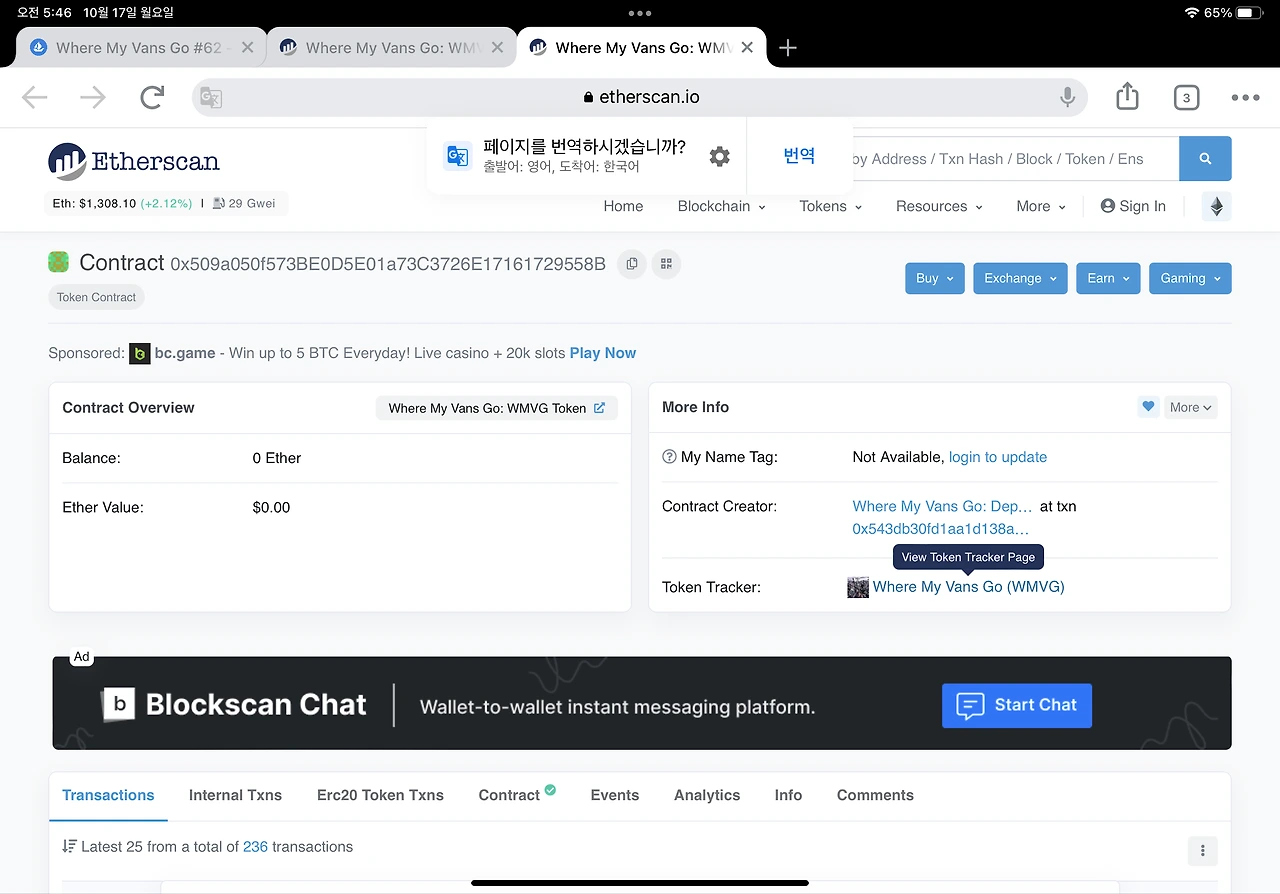
Task: Open Where My Vans Go: WMVG Token link
Action: [x=497, y=408]
